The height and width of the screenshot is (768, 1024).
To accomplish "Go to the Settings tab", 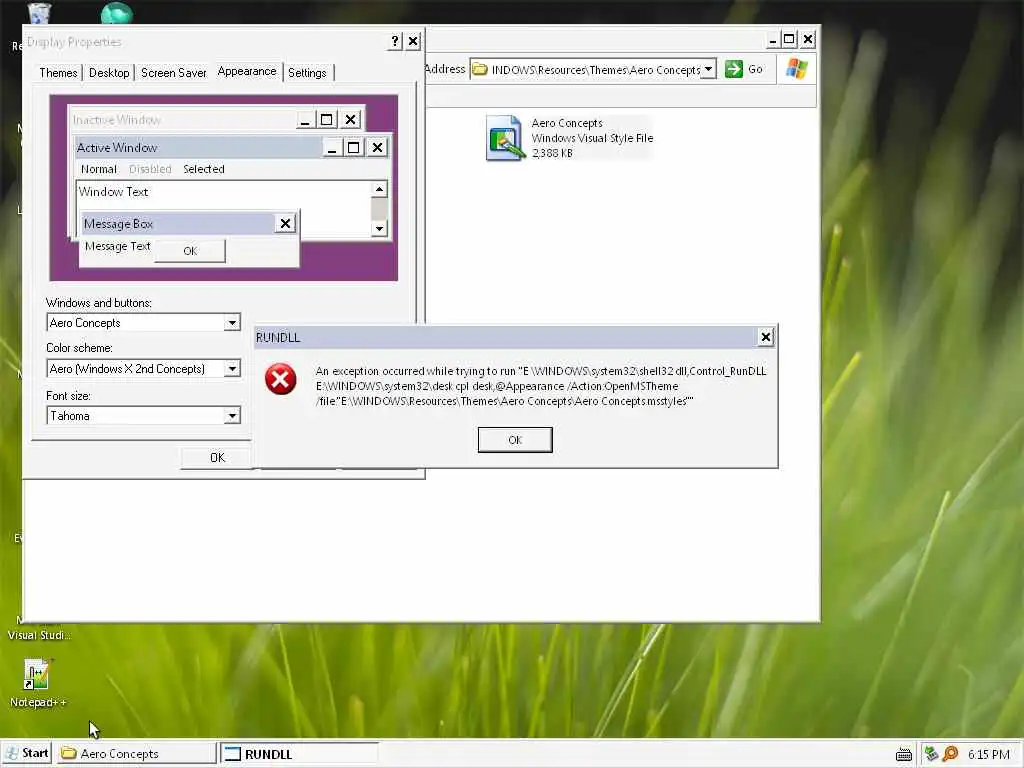I will click(x=308, y=72).
